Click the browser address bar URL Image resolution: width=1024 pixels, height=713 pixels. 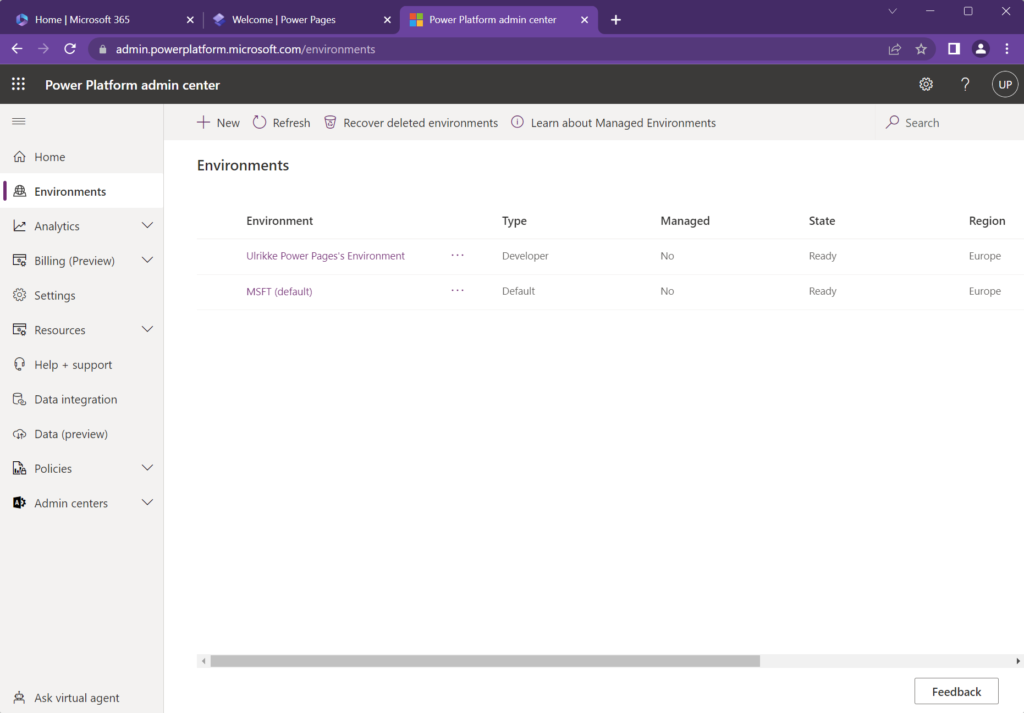pos(246,49)
